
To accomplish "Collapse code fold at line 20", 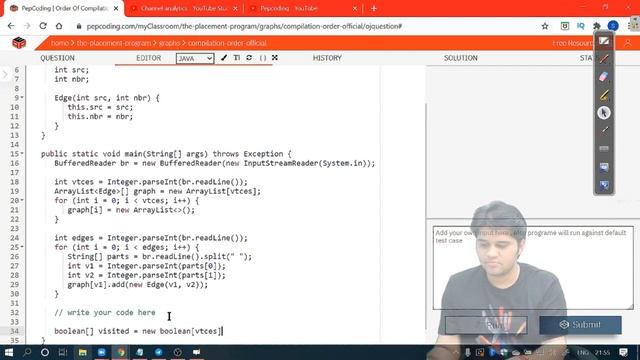I will point(22,200).
